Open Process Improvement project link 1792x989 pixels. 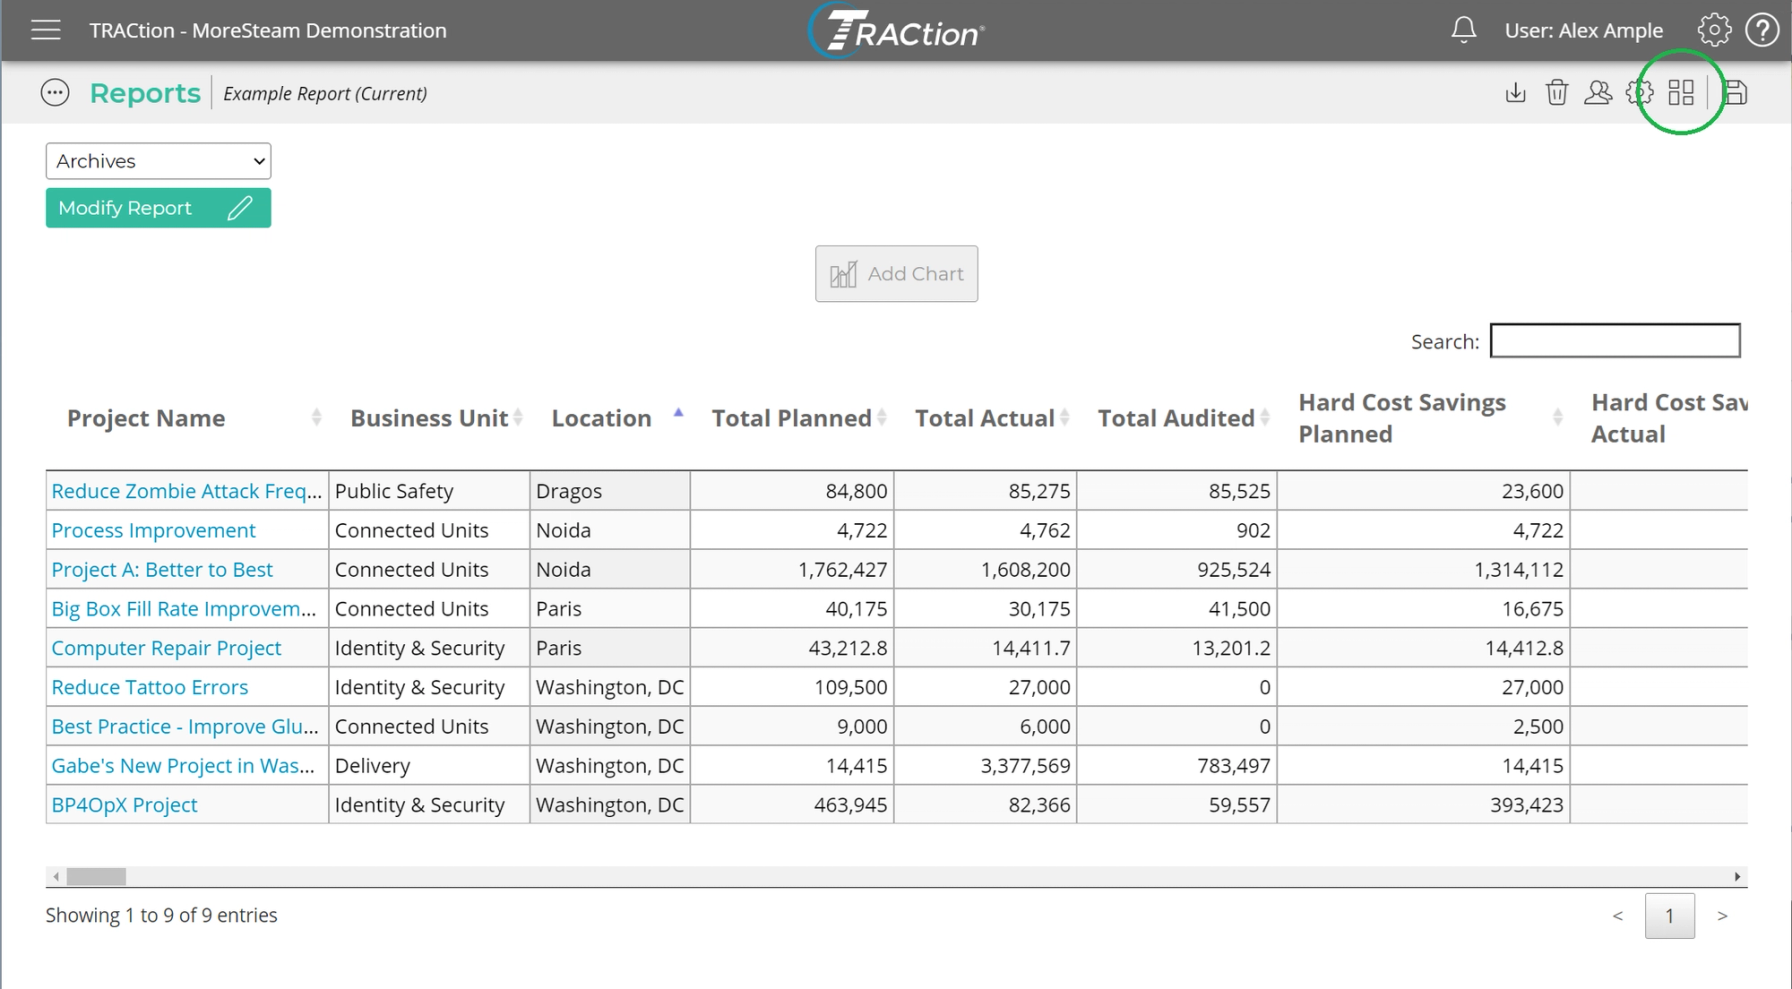(x=153, y=530)
